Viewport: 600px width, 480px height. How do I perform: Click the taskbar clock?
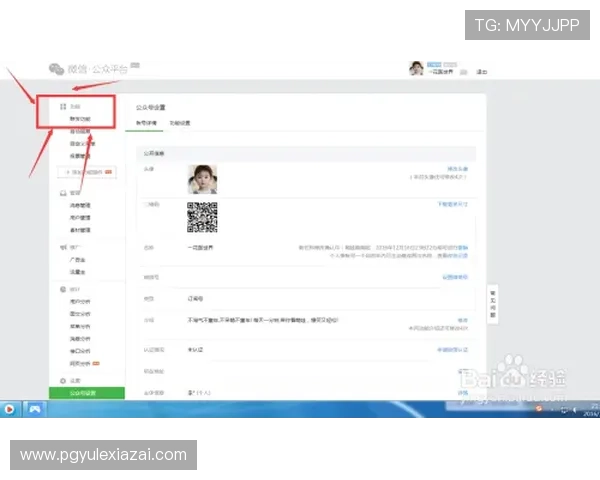pos(592,410)
